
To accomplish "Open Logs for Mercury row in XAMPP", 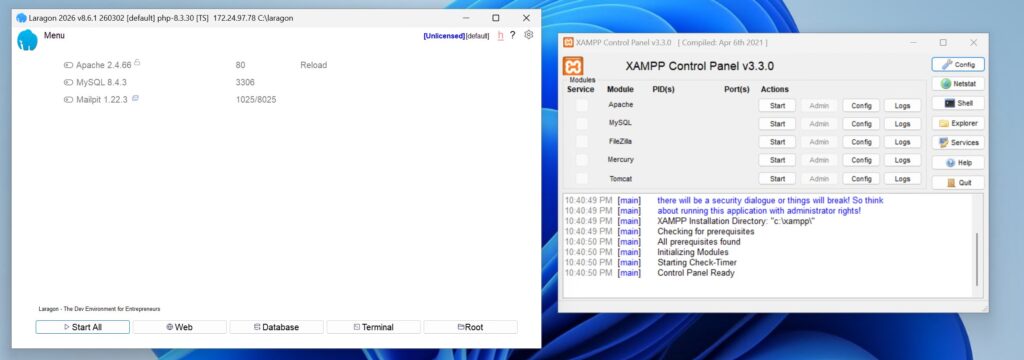I will click(903, 160).
